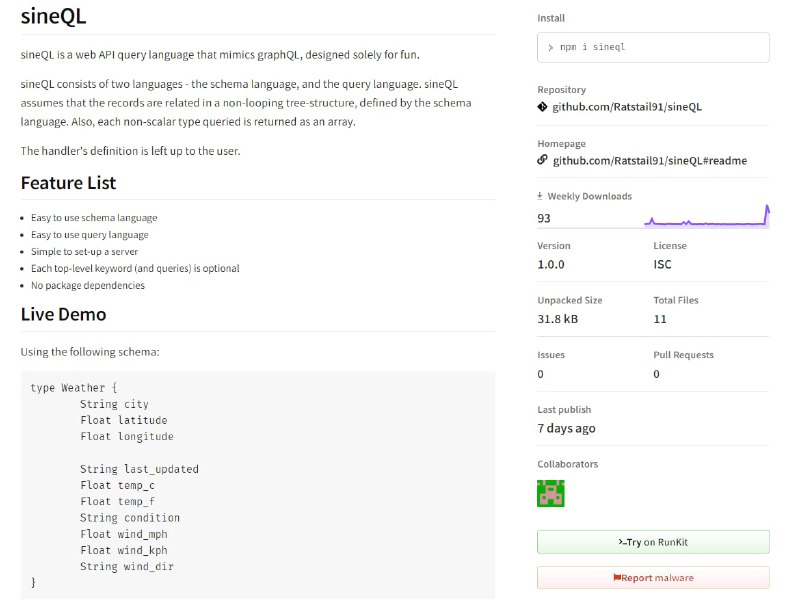Select the version number 1.0.0

tap(551, 264)
